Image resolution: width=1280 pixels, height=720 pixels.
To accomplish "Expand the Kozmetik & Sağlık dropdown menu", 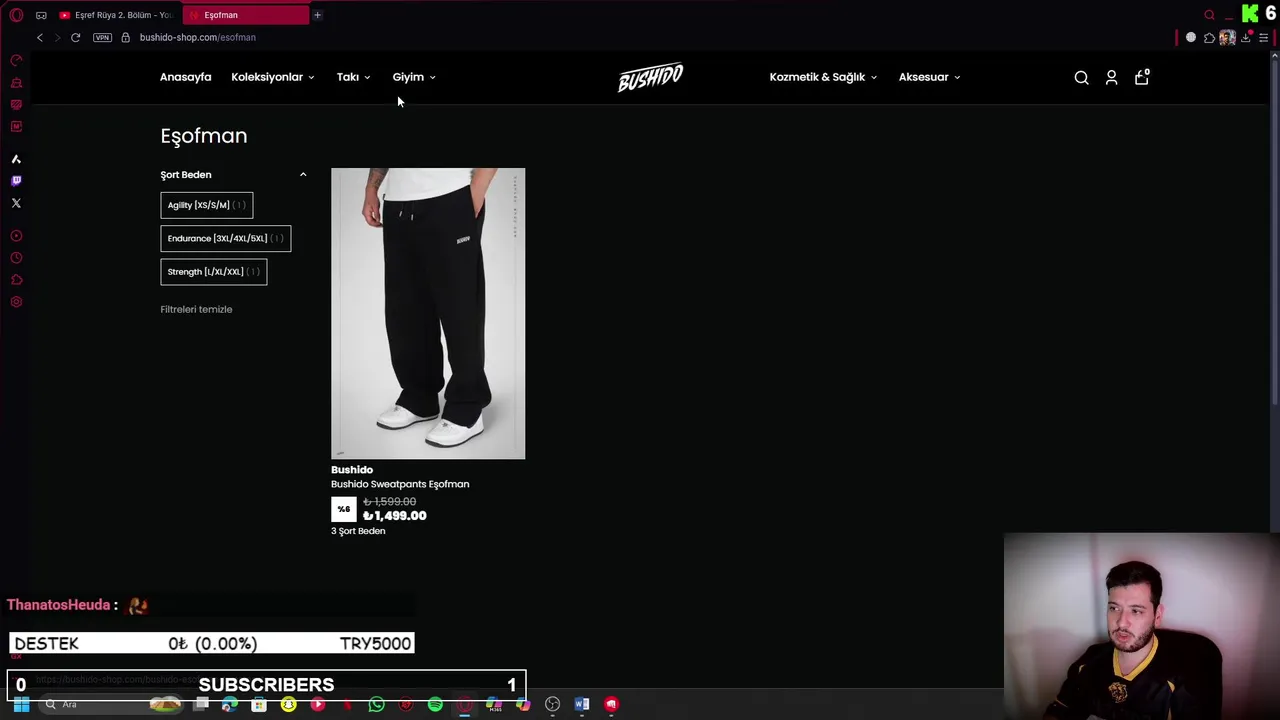I will pyautogui.click(x=823, y=77).
